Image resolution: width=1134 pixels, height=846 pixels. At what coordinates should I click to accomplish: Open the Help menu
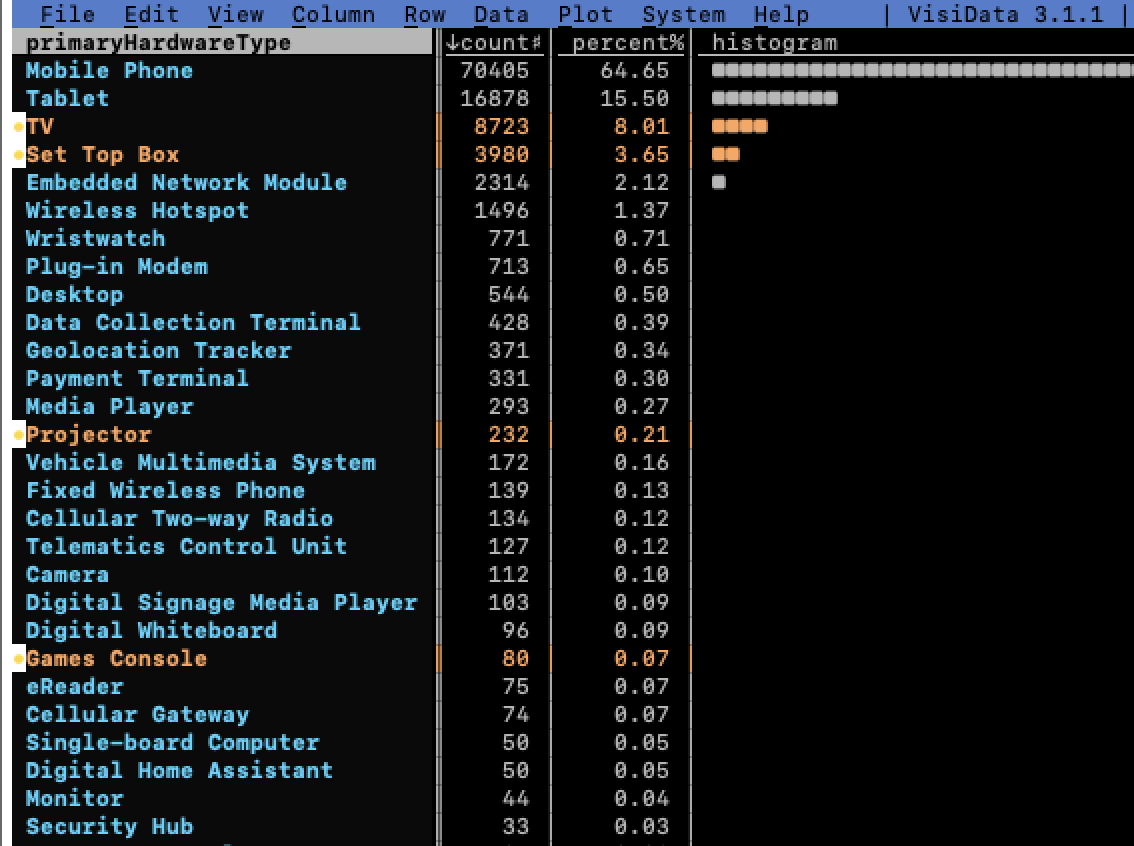(781, 14)
